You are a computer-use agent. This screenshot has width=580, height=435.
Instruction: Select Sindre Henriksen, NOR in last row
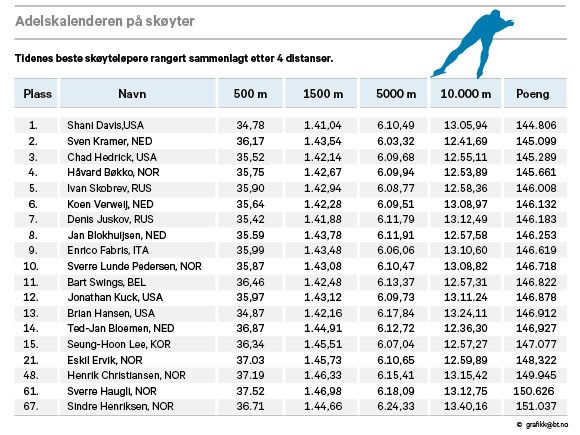point(120,407)
